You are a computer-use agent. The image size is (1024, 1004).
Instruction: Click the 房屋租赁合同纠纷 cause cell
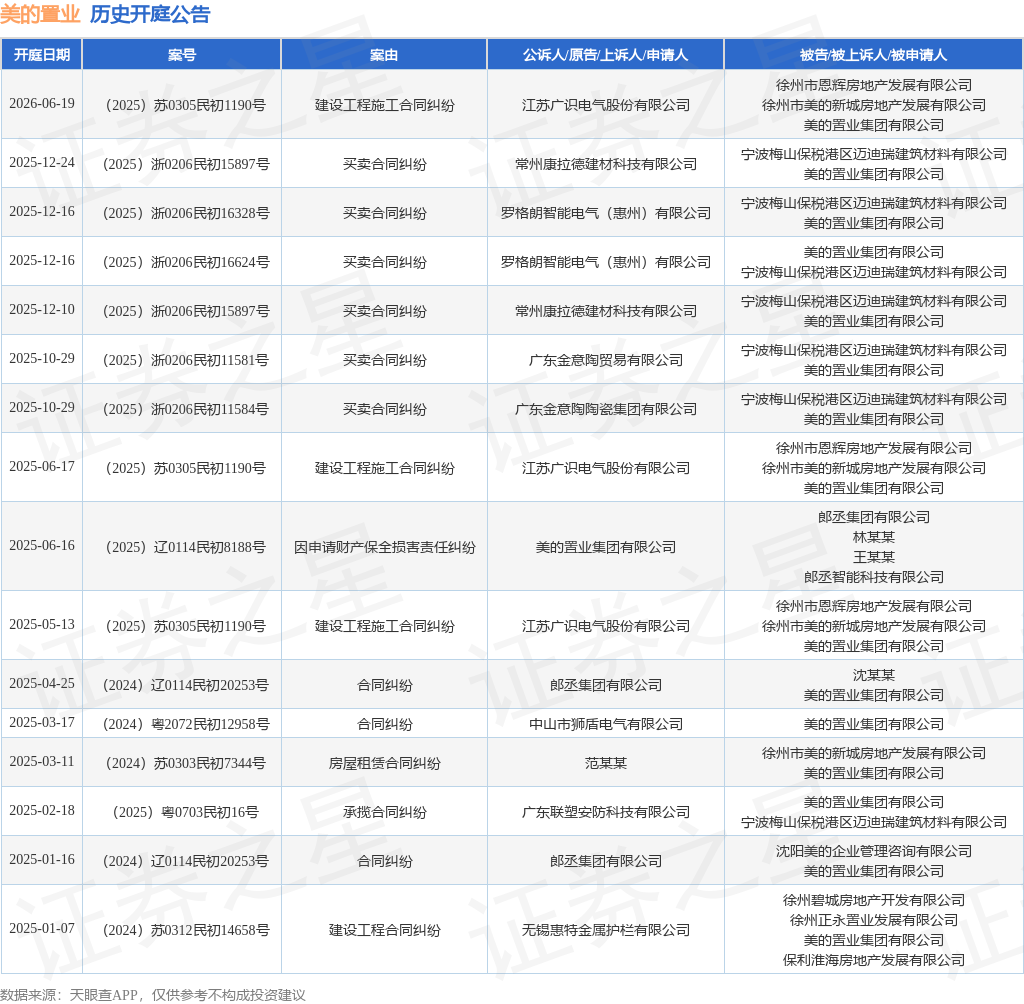[384, 763]
